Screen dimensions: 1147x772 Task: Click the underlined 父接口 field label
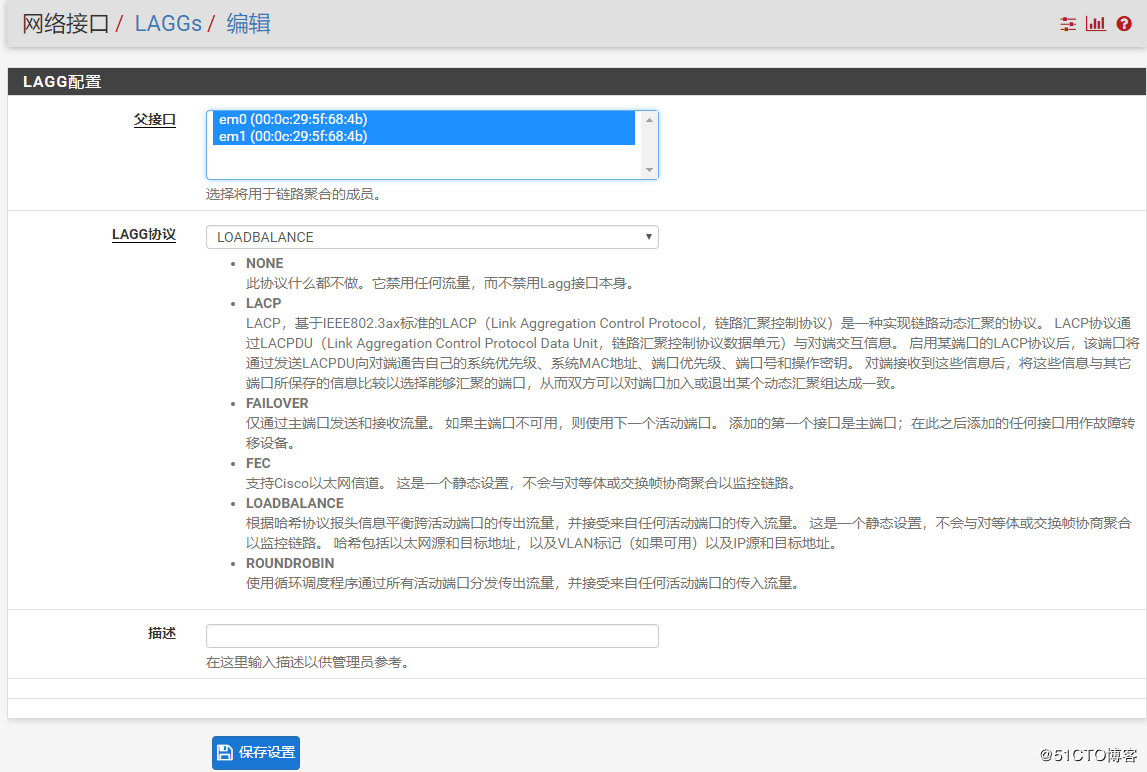[154, 120]
